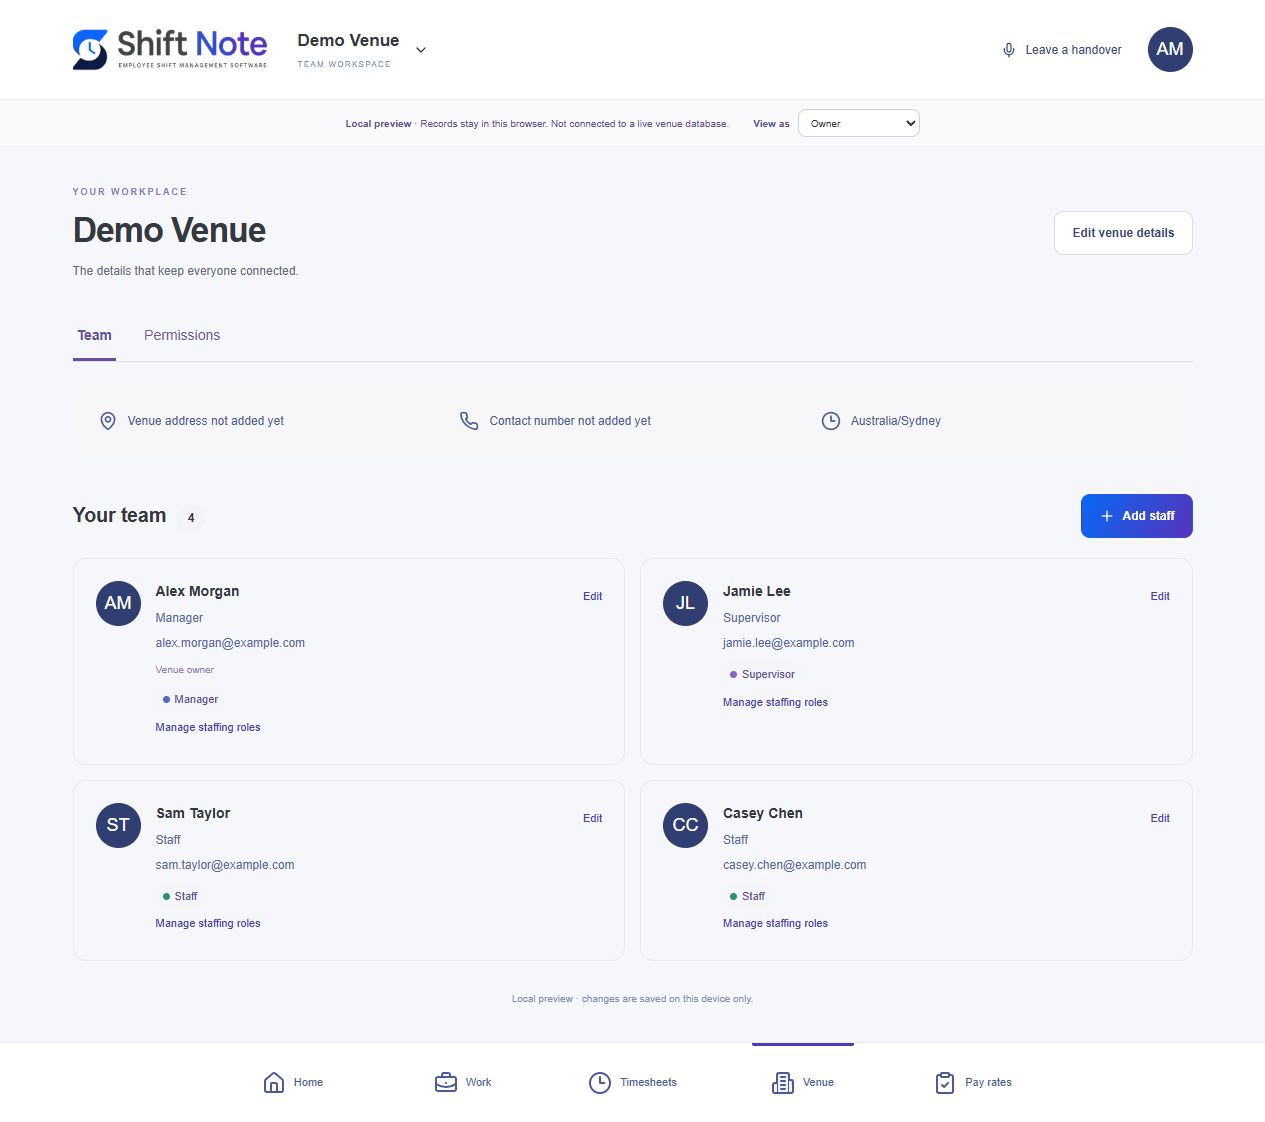Click the Shift Note logo

170,49
